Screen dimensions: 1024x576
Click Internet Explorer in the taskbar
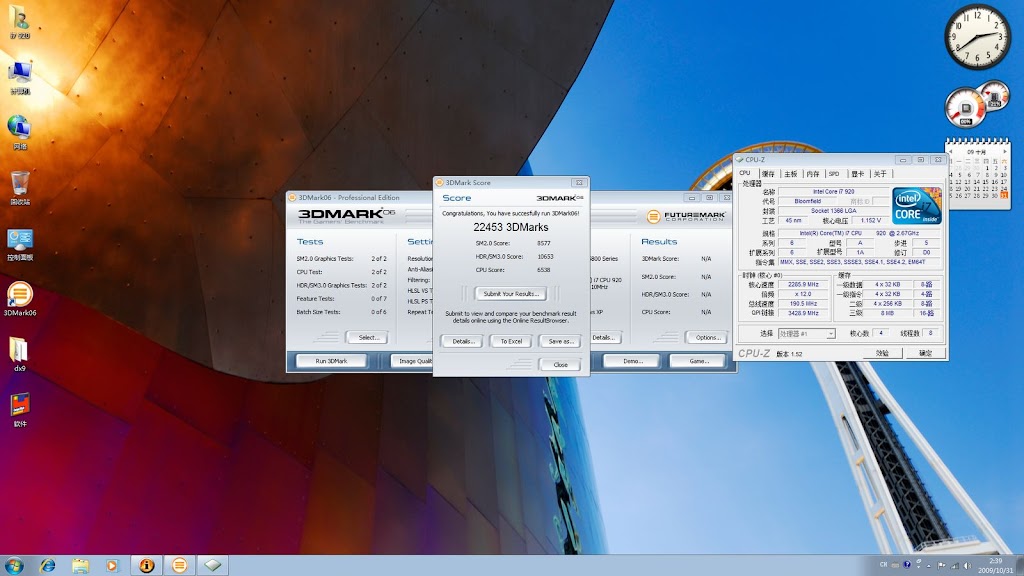point(47,565)
